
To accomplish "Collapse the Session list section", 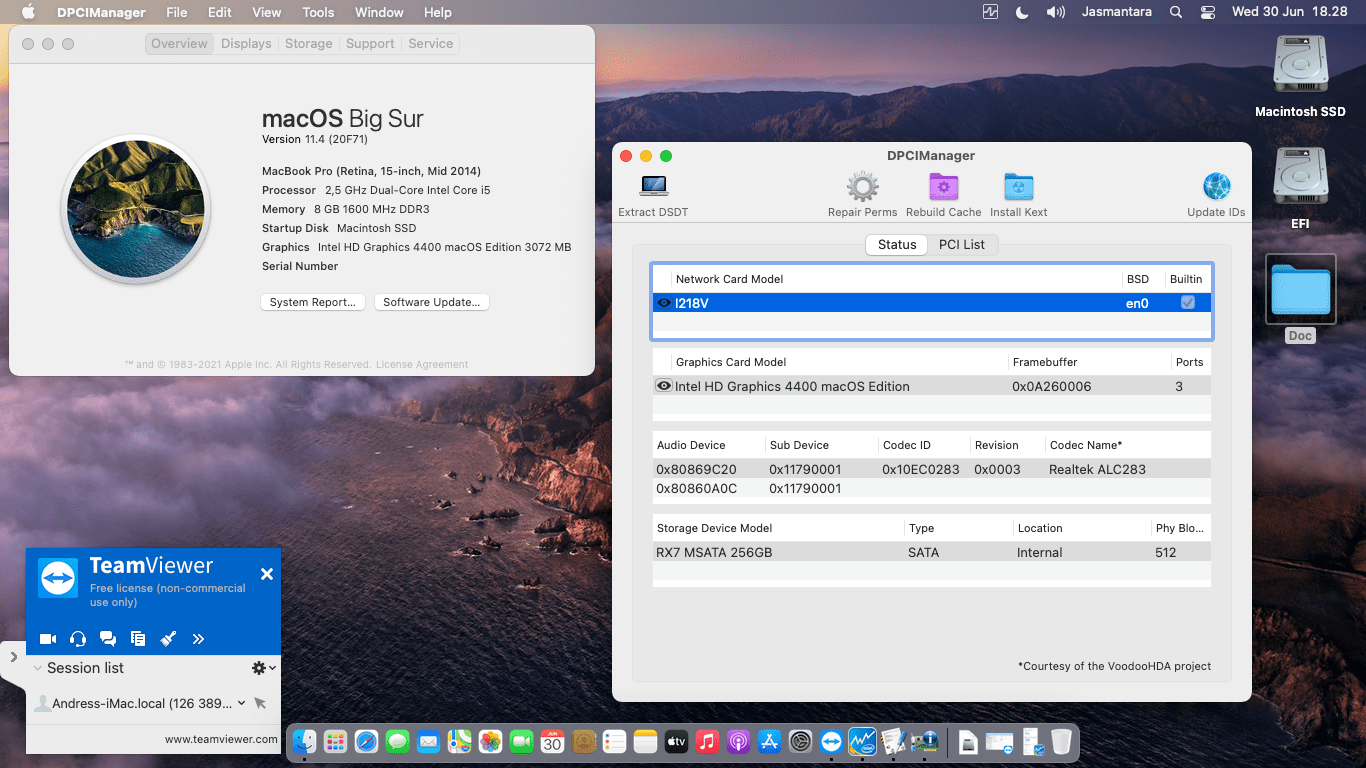I will (x=38, y=668).
